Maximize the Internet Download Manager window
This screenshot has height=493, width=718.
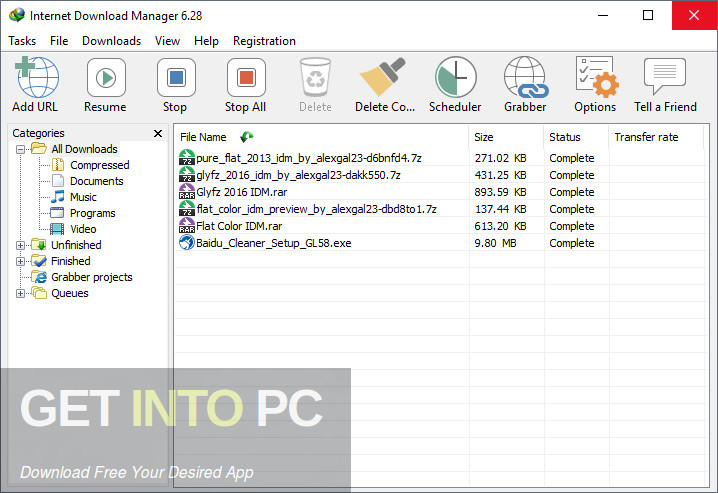(648, 15)
